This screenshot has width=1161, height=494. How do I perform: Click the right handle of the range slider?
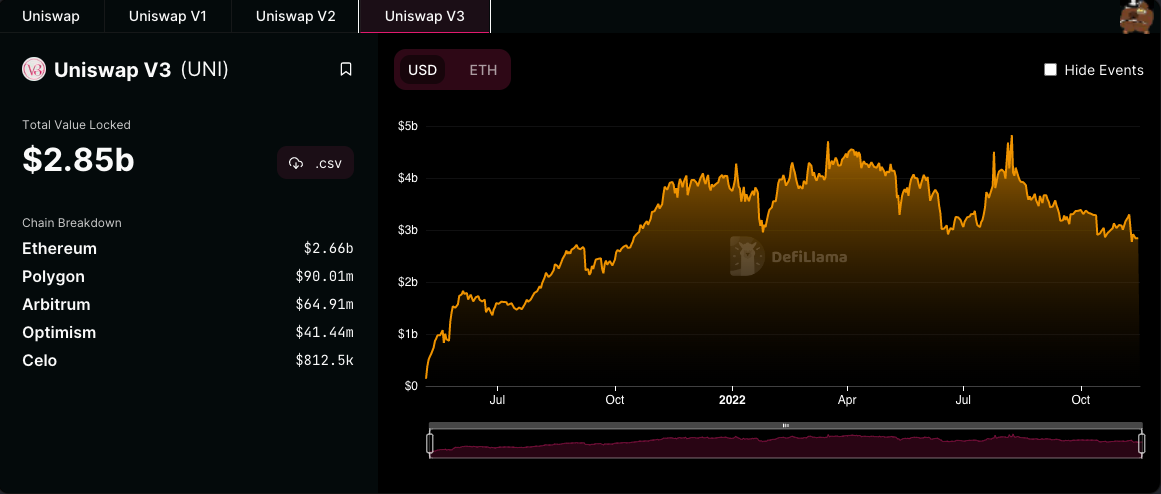[1141, 444]
